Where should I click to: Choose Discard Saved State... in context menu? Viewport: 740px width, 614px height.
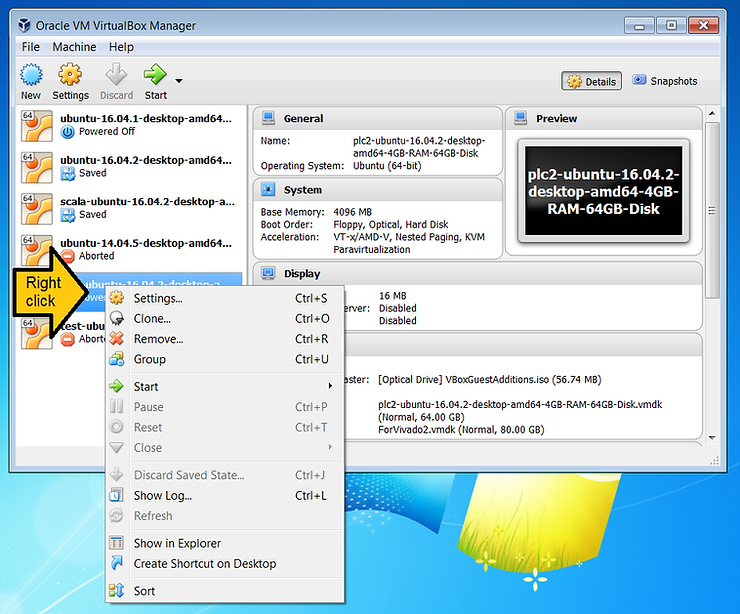(x=224, y=475)
